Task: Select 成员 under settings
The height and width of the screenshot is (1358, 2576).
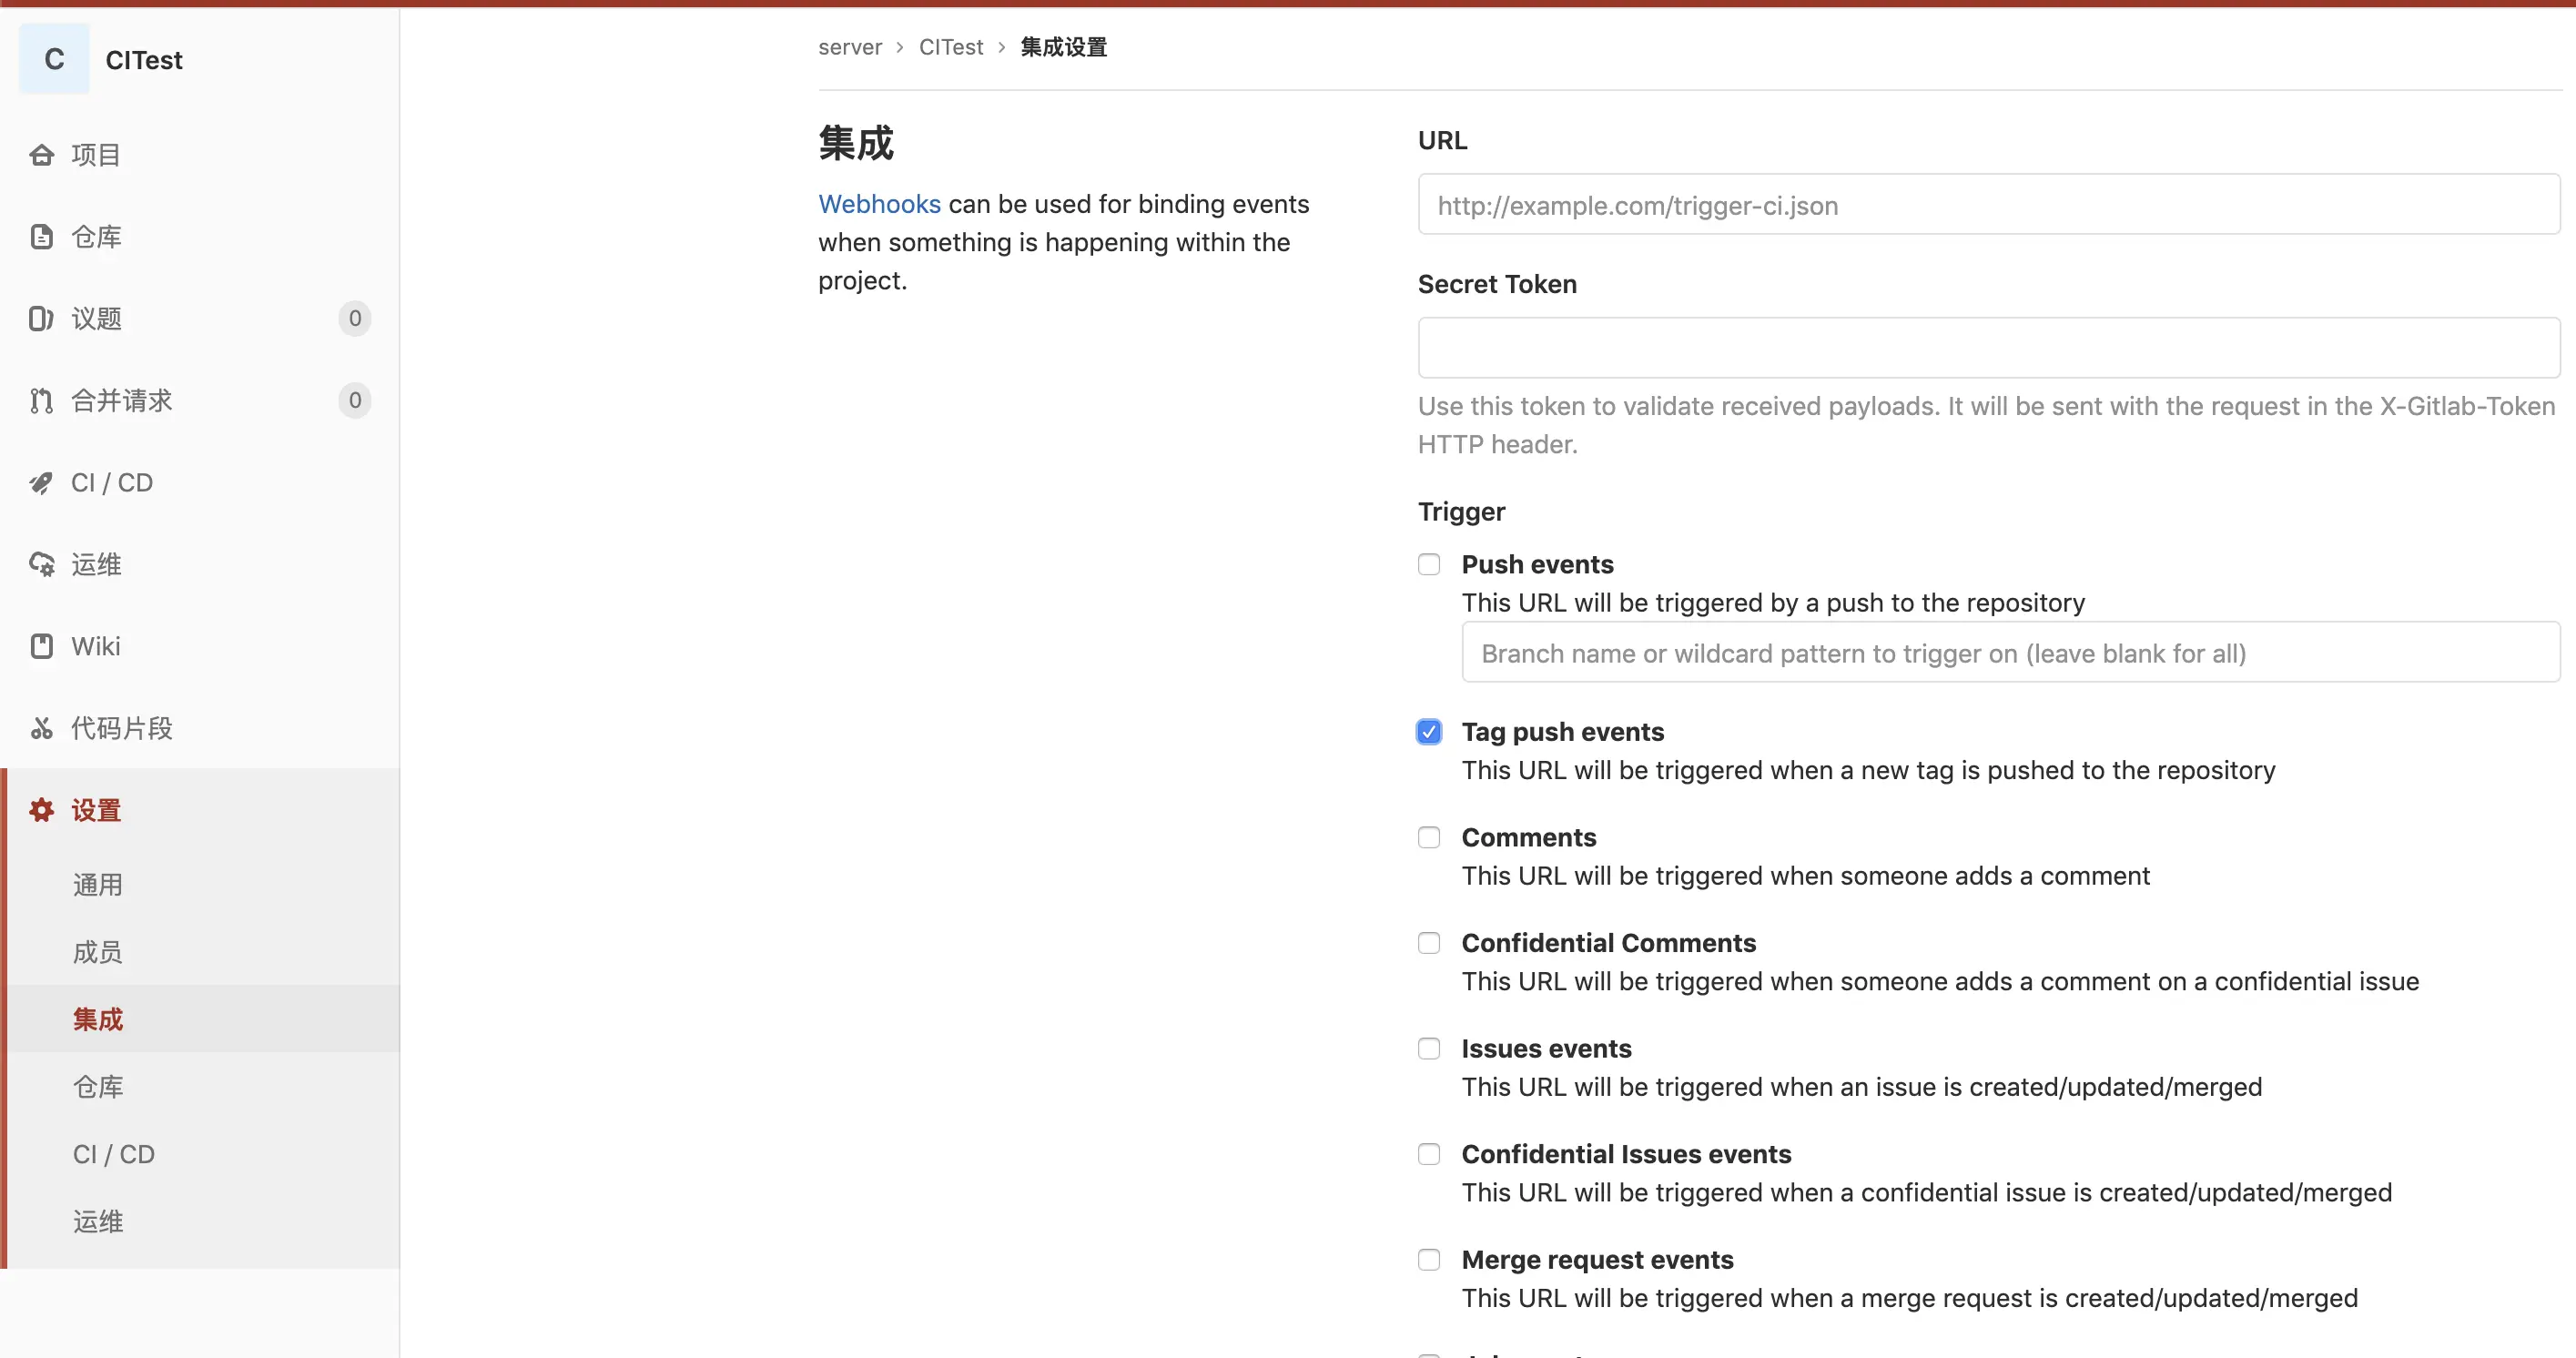Action: [x=98, y=952]
